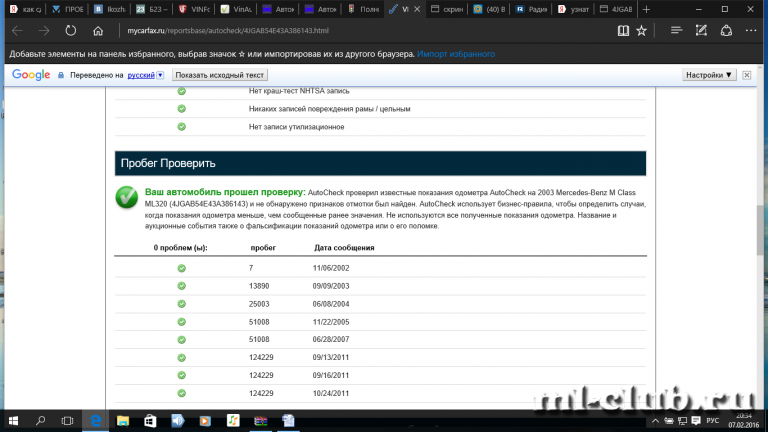Switch to the (40) В tab
The image size is (768, 432).
click(489, 9)
